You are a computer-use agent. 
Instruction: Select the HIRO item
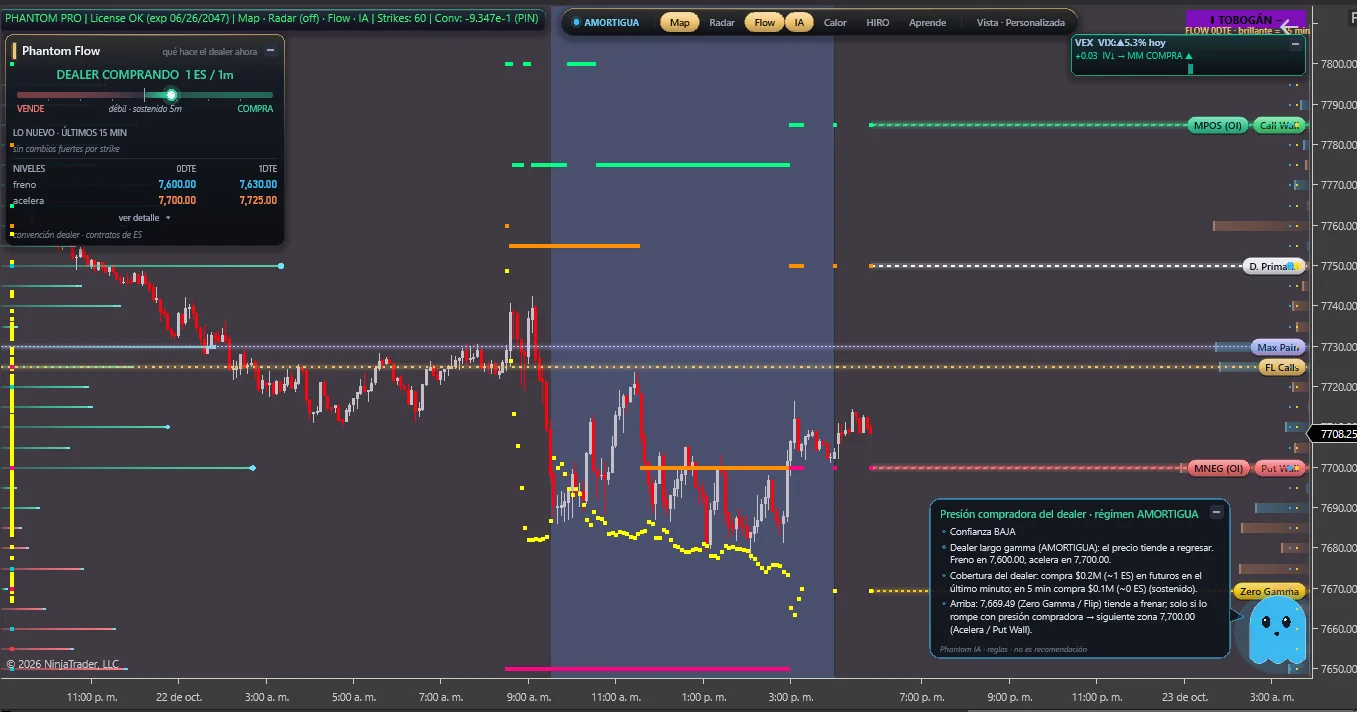877,22
